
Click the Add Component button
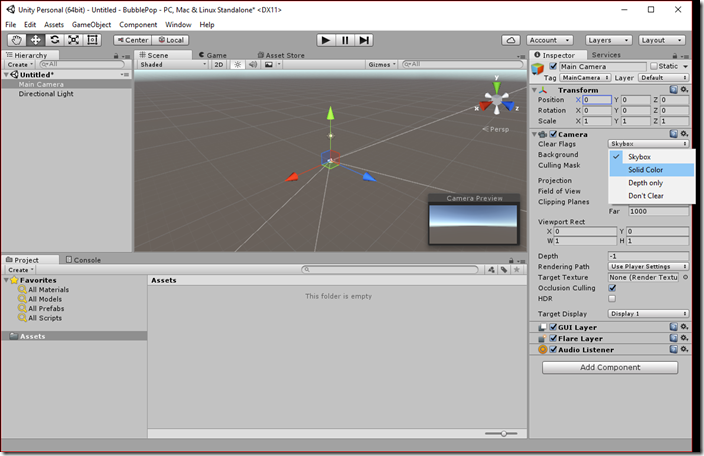[610, 367]
